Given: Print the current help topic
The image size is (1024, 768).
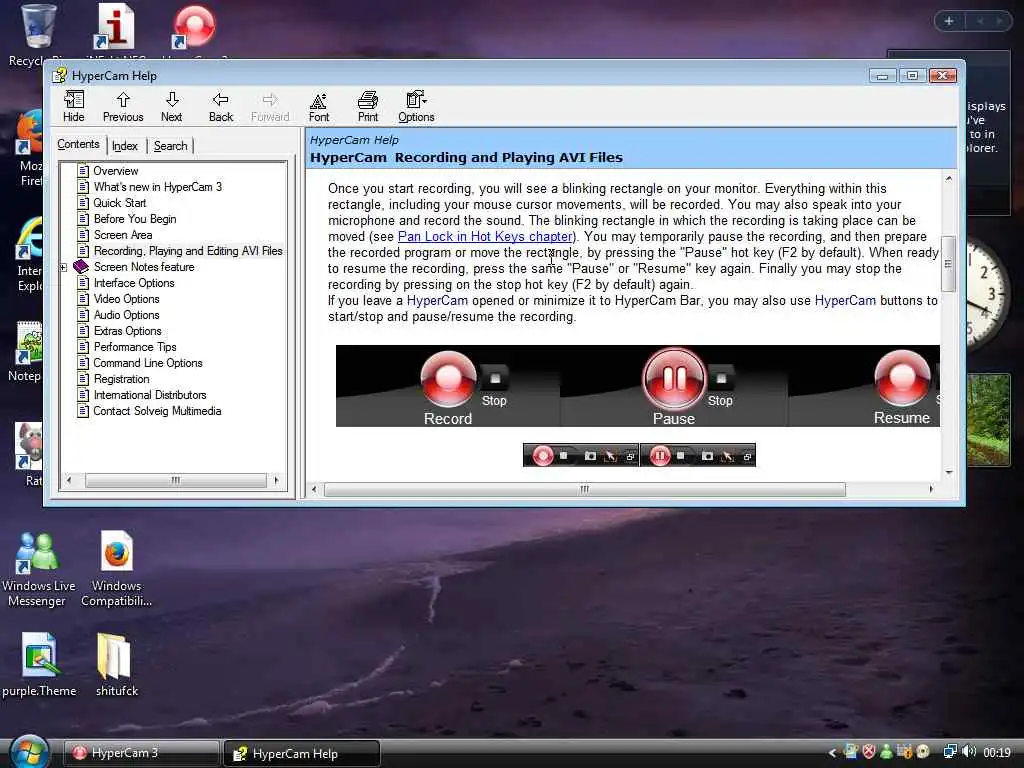Looking at the screenshot, I should tap(368, 106).
